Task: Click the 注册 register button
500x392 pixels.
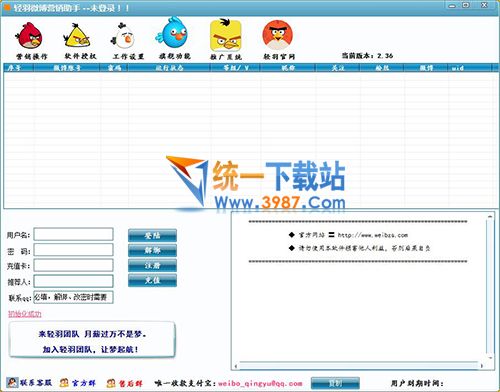Action: point(152,265)
